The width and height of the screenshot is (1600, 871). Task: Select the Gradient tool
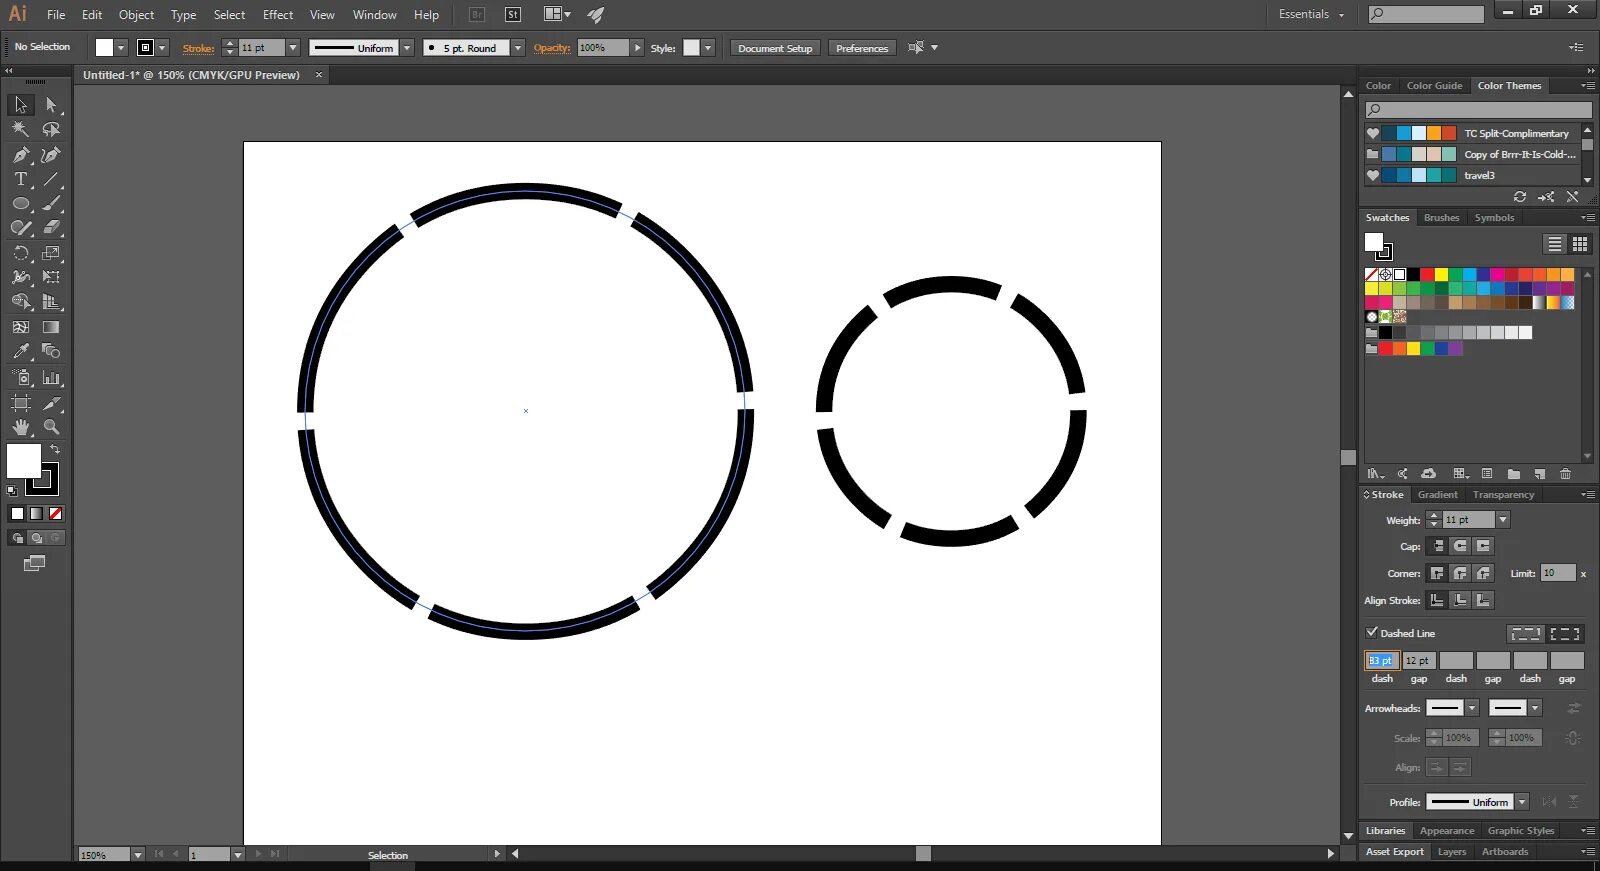click(51, 327)
